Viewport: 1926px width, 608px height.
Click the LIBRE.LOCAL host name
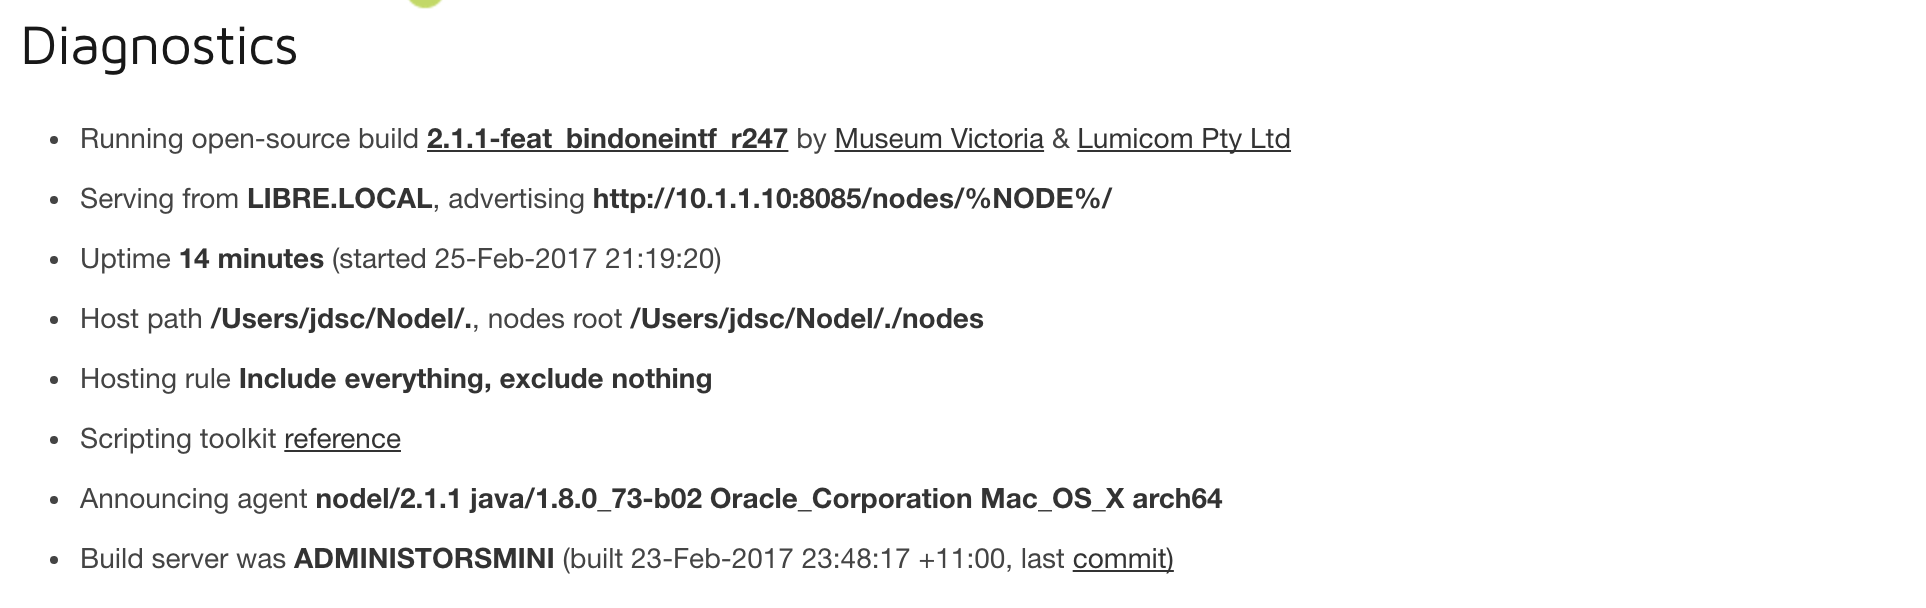(339, 199)
